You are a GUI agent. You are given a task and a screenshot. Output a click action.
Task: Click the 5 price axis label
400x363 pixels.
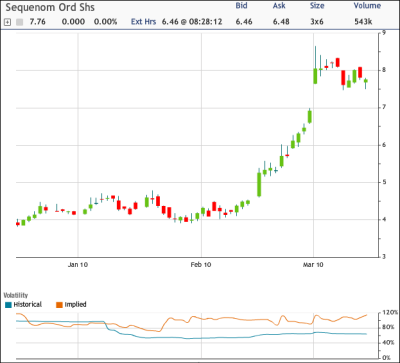click(384, 182)
